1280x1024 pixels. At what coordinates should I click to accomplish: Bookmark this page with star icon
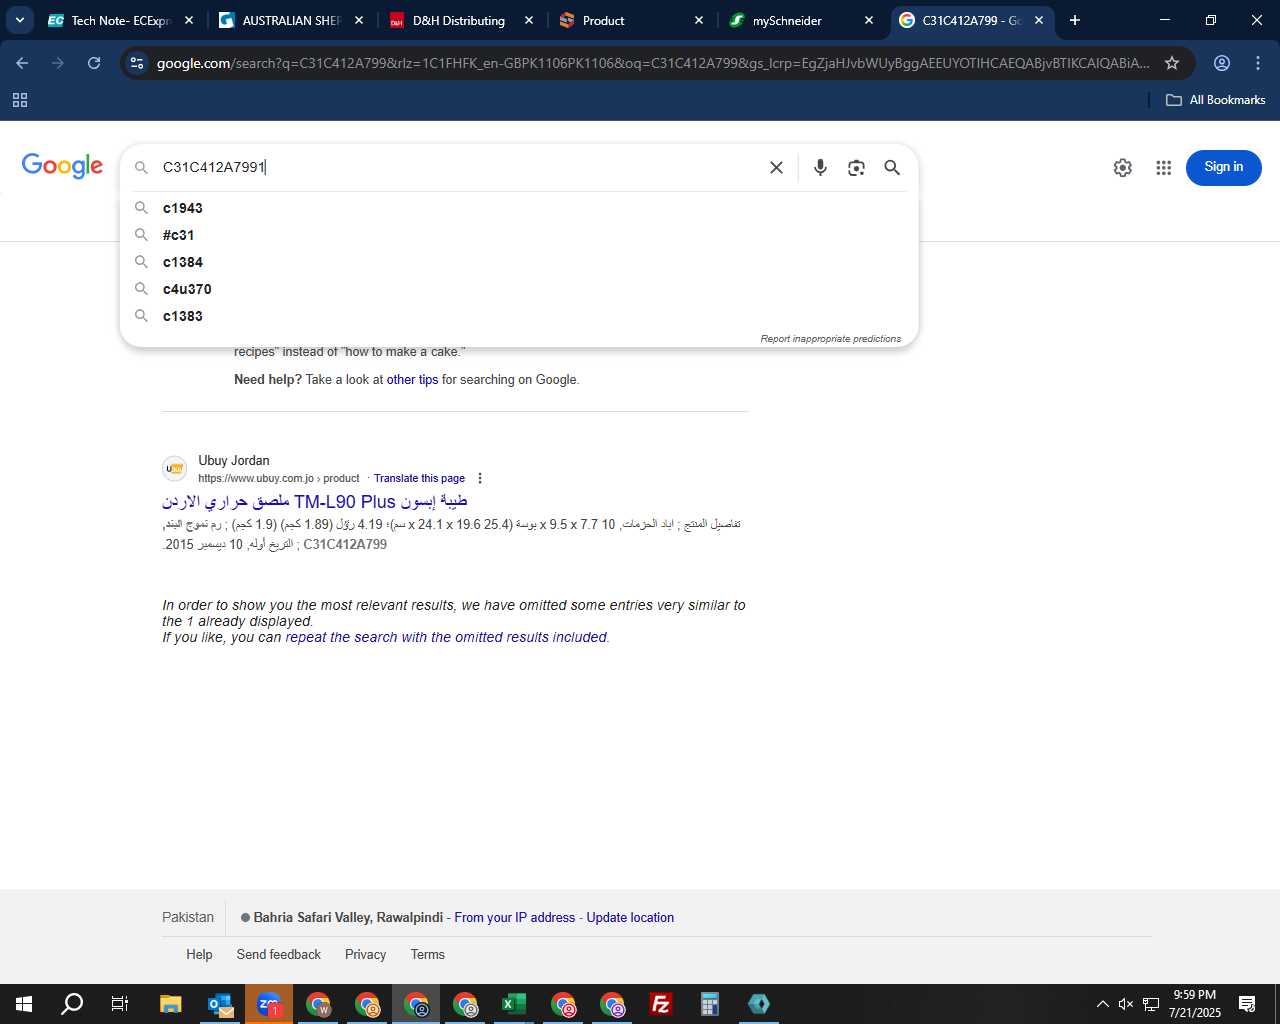[x=1172, y=63]
